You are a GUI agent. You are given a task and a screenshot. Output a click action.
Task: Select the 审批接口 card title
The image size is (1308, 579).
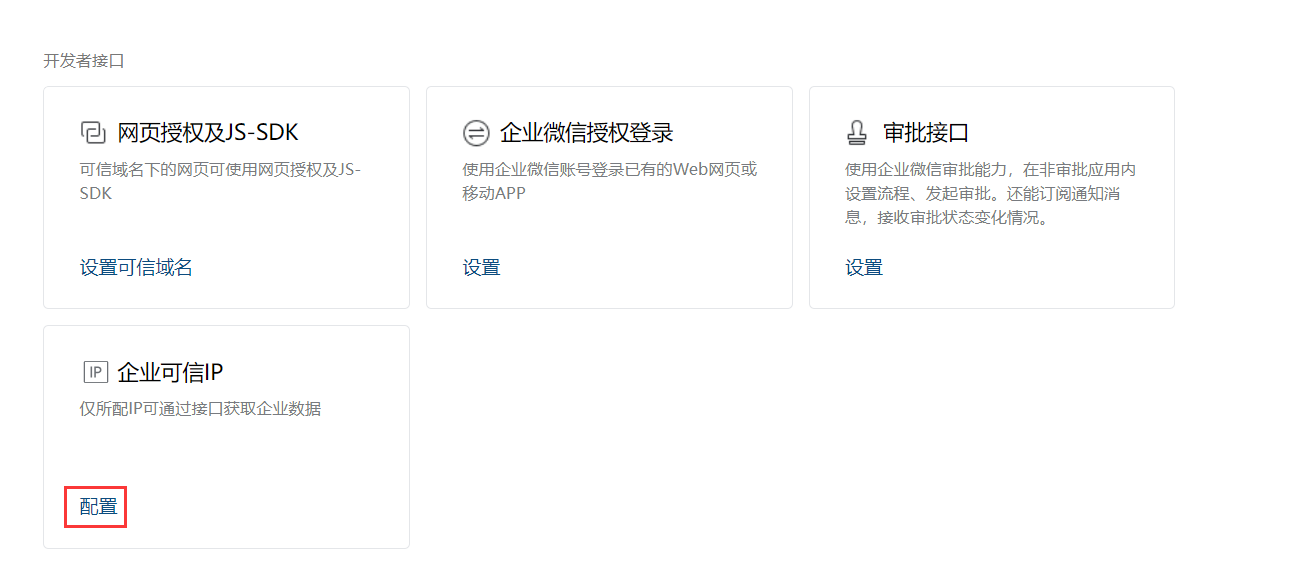pos(926,133)
